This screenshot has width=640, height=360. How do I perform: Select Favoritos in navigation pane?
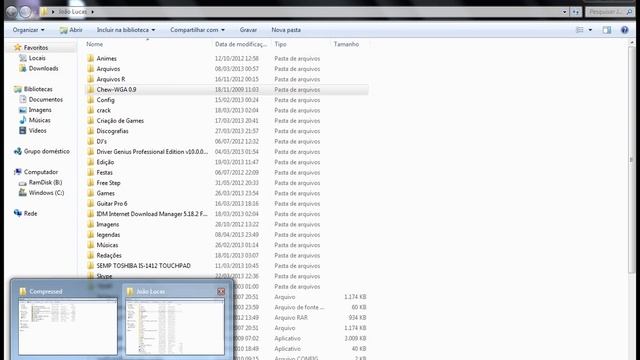[x=36, y=48]
